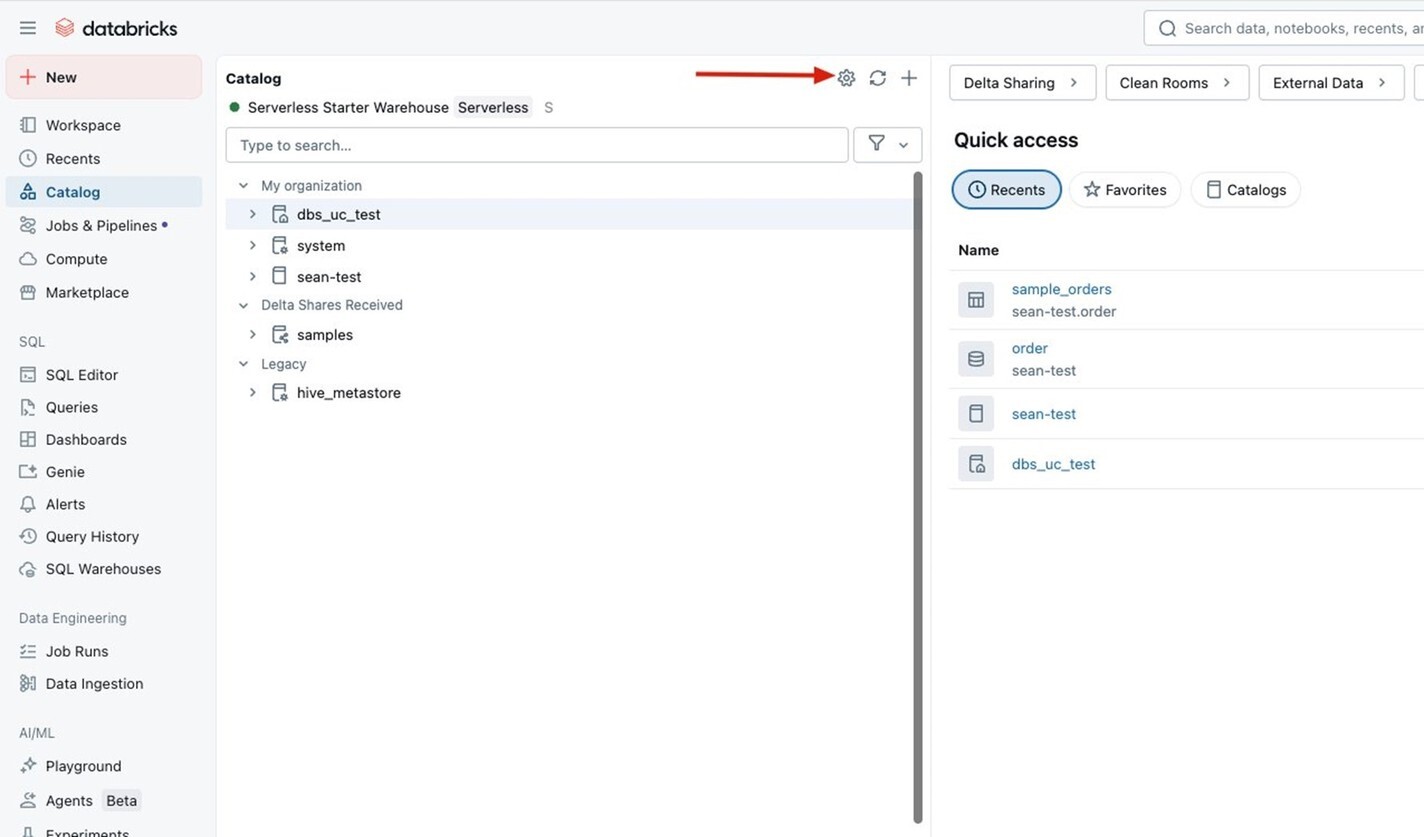The width and height of the screenshot is (1424, 837).
Task: Select the Recents filter pill
Action: pyautogui.click(x=1006, y=190)
